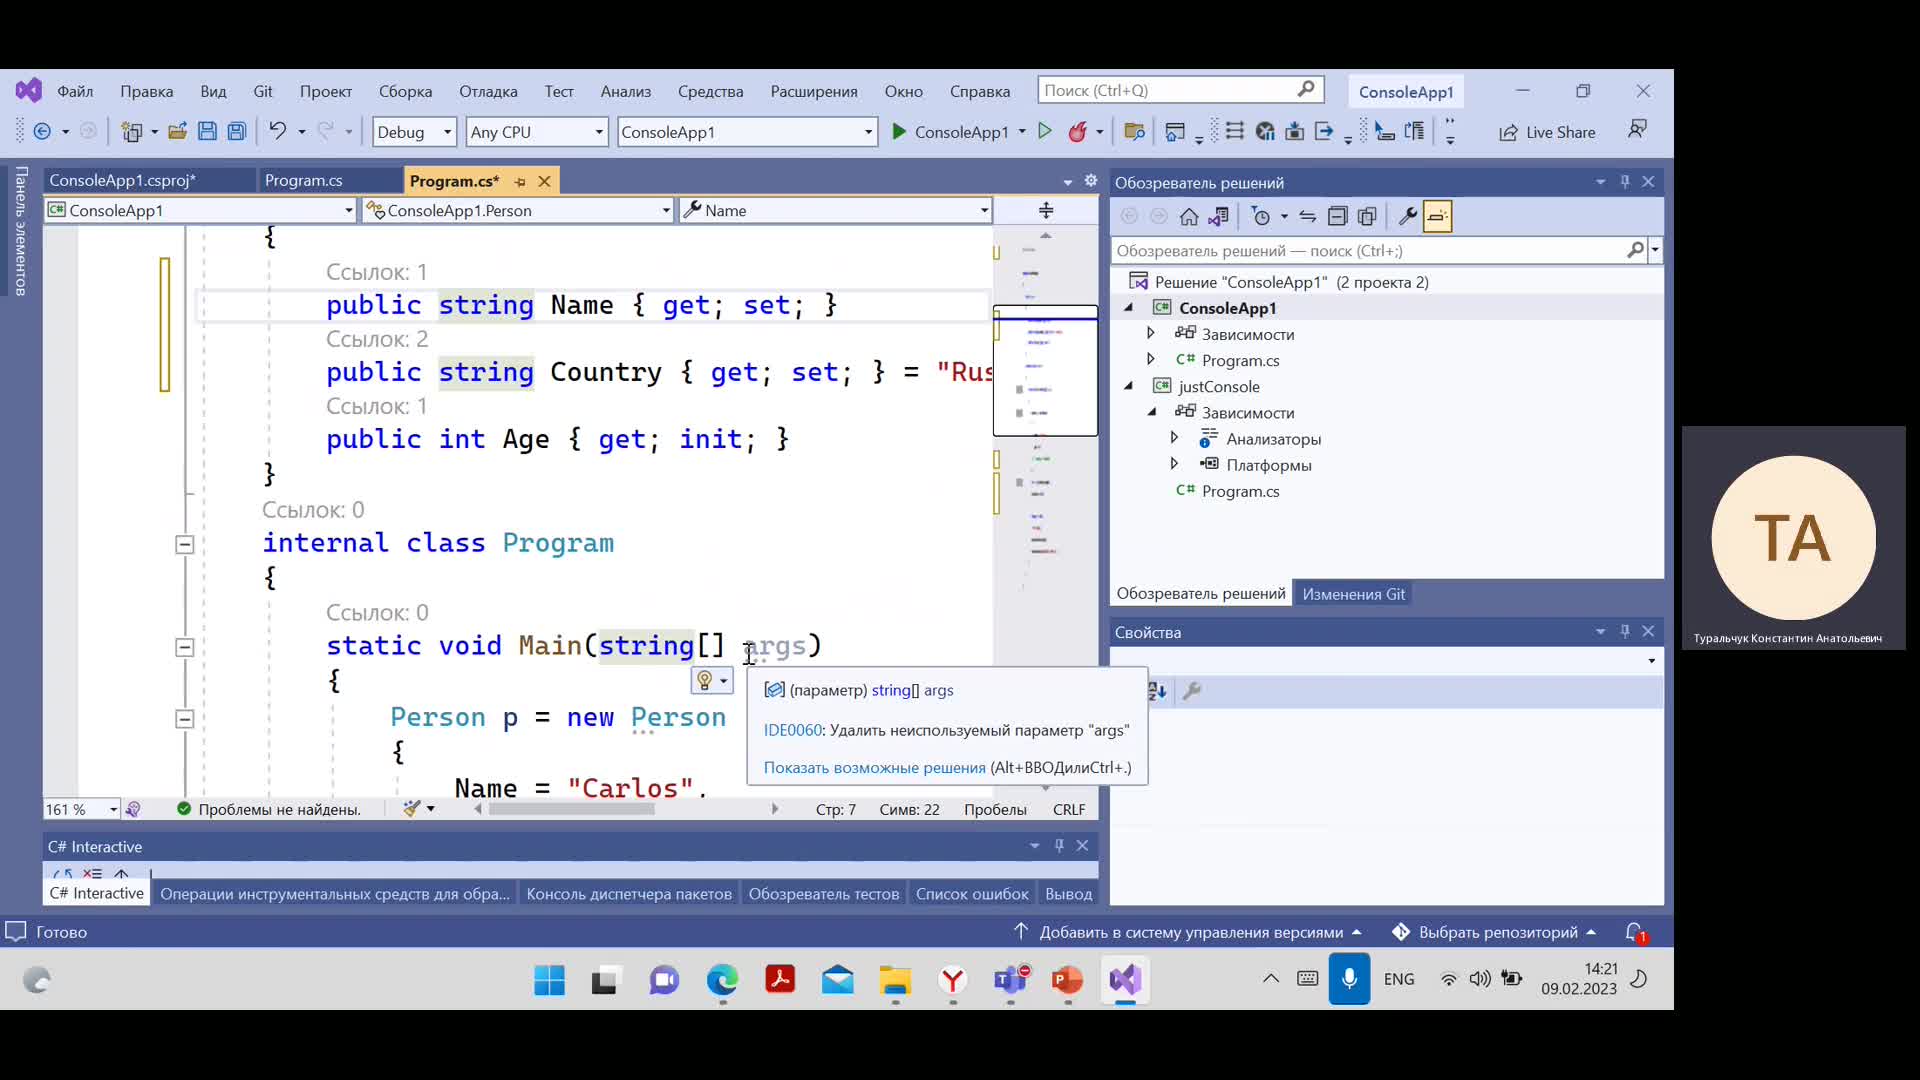This screenshot has width=1920, height=1080.
Task: Click the lightbulb quick actions icon
Action: pyautogui.click(x=705, y=681)
